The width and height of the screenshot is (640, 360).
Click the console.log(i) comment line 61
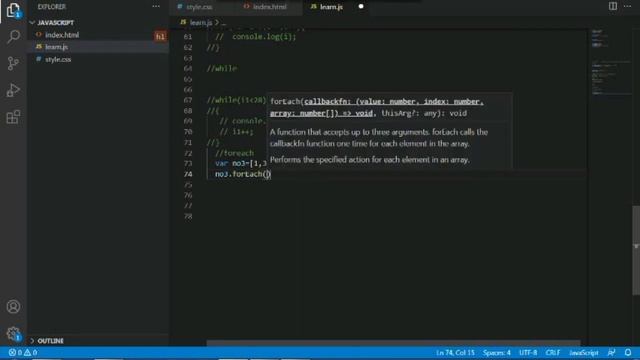tap(256, 37)
